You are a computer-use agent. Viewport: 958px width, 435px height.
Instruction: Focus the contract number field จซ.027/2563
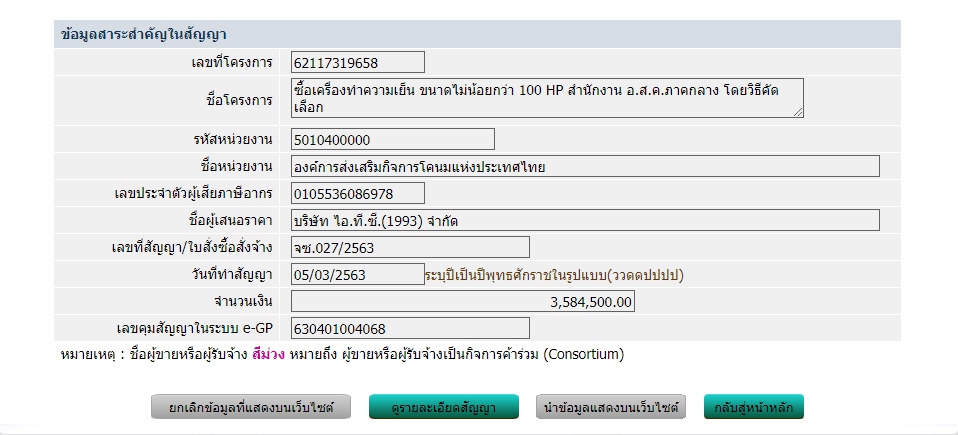point(410,247)
